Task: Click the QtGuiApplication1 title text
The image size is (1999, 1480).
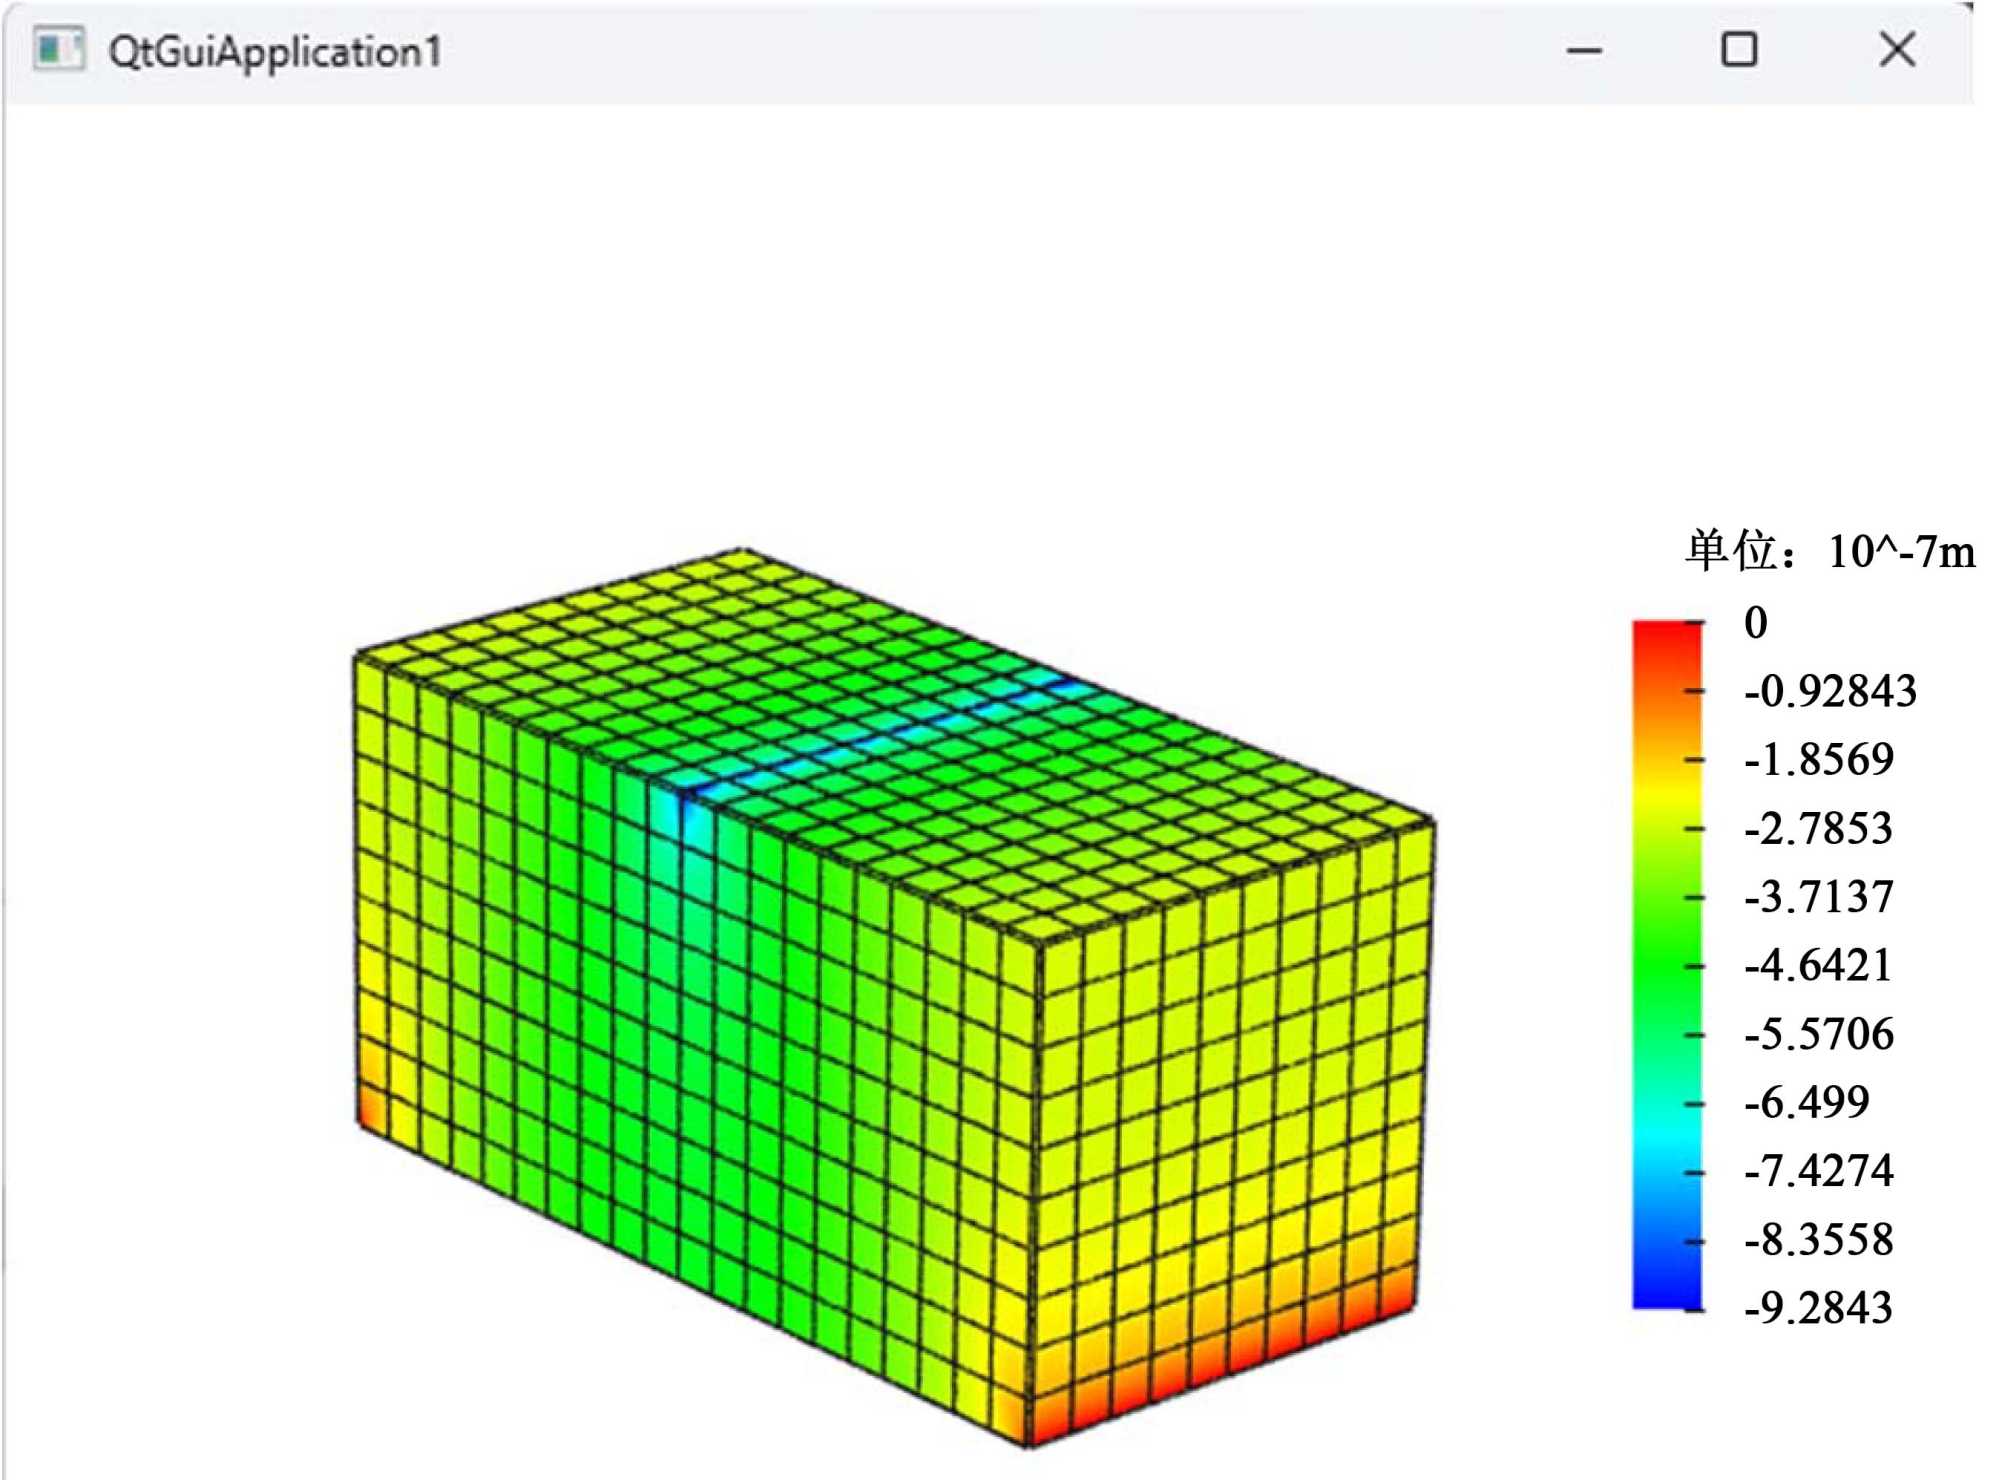Action: (275, 52)
